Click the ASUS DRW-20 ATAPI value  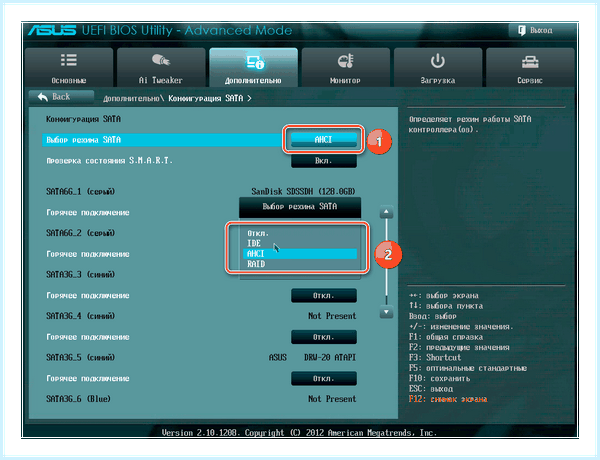pyautogui.click(x=312, y=357)
